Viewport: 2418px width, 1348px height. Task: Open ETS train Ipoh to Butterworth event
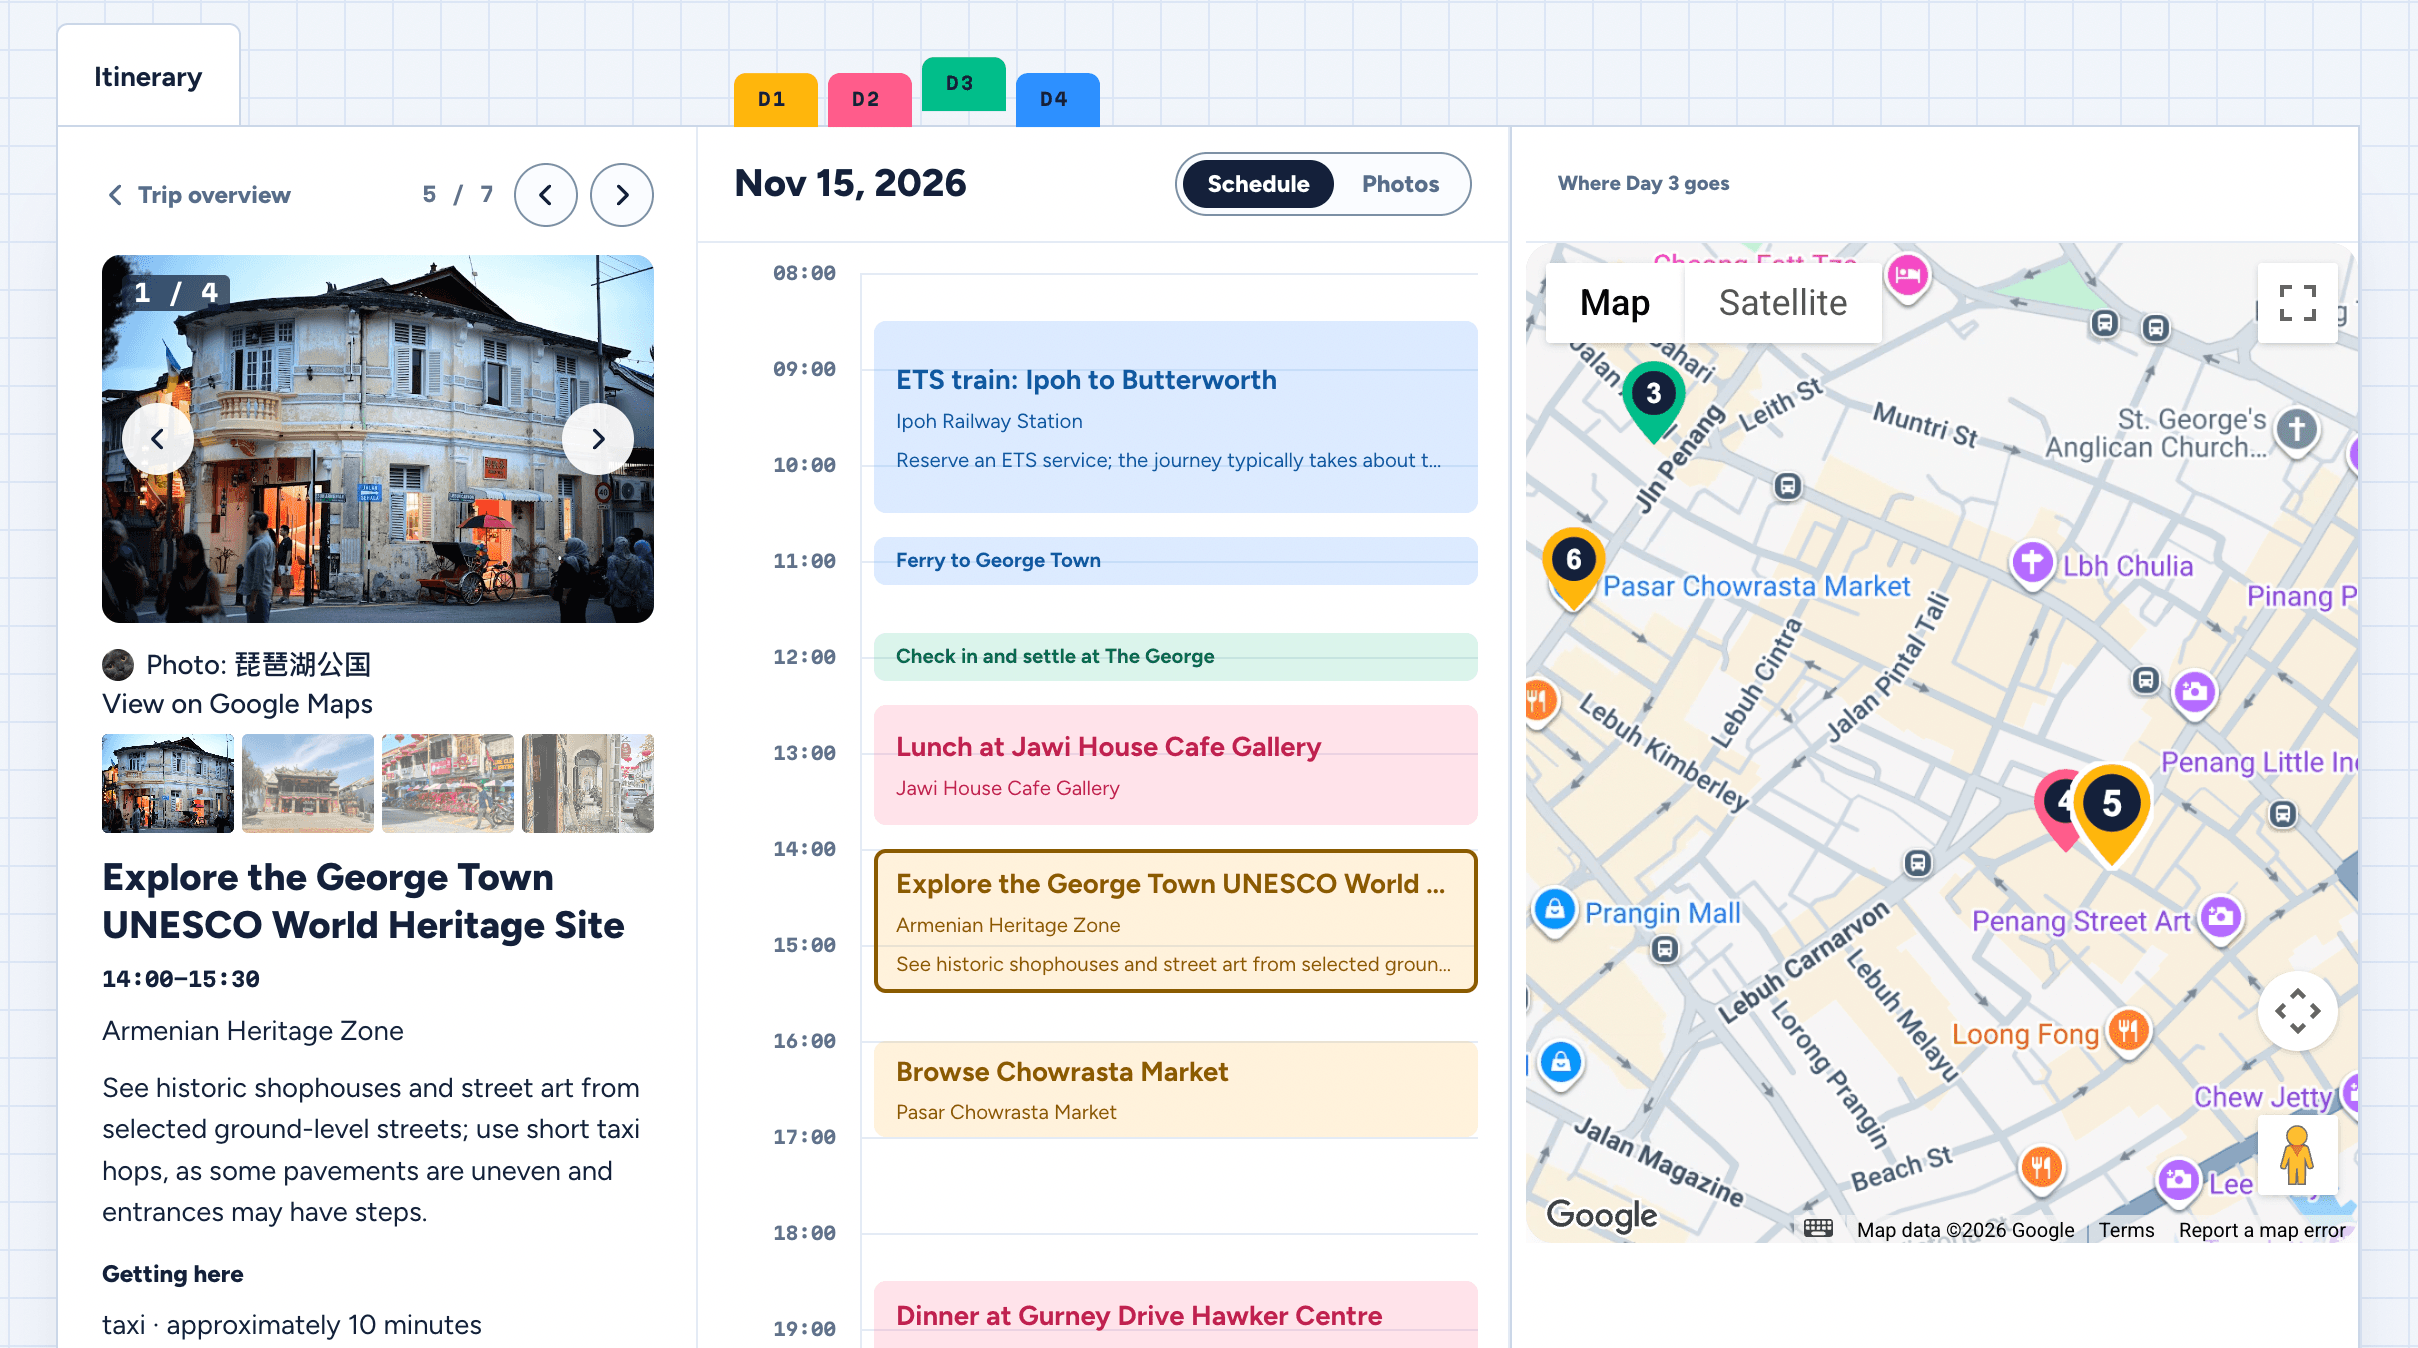click(1175, 417)
